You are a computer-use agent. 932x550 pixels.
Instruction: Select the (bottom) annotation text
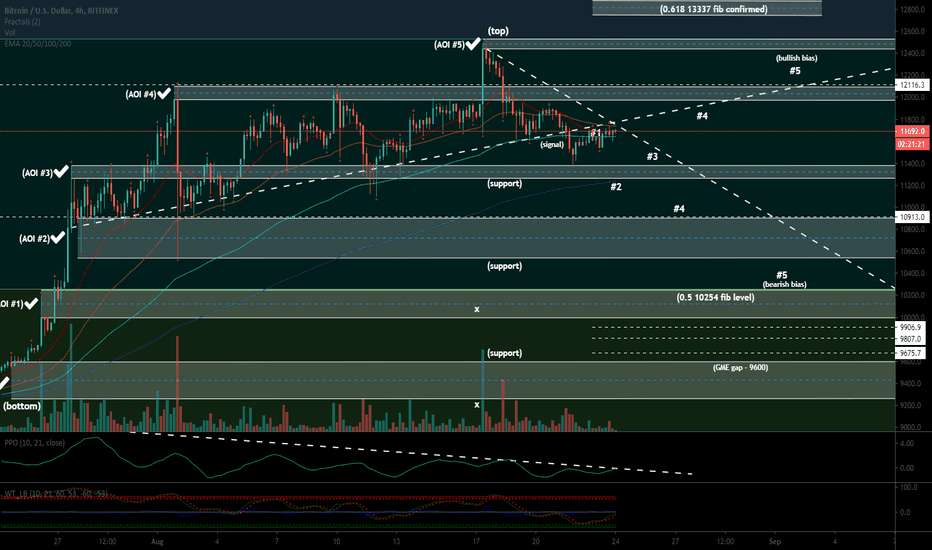pyautogui.click(x=22, y=406)
